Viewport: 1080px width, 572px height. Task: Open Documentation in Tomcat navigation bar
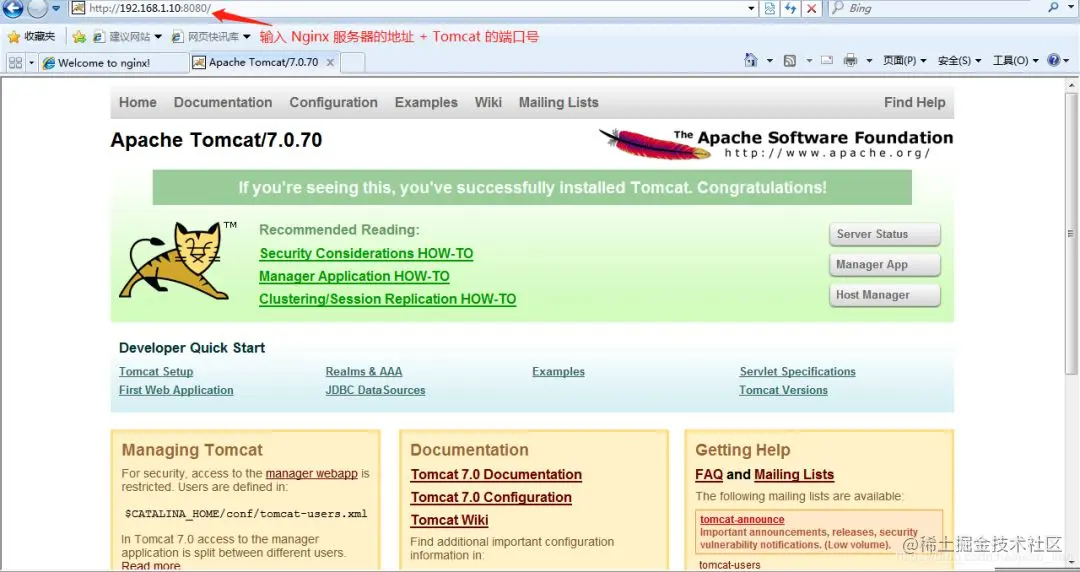[x=222, y=102]
